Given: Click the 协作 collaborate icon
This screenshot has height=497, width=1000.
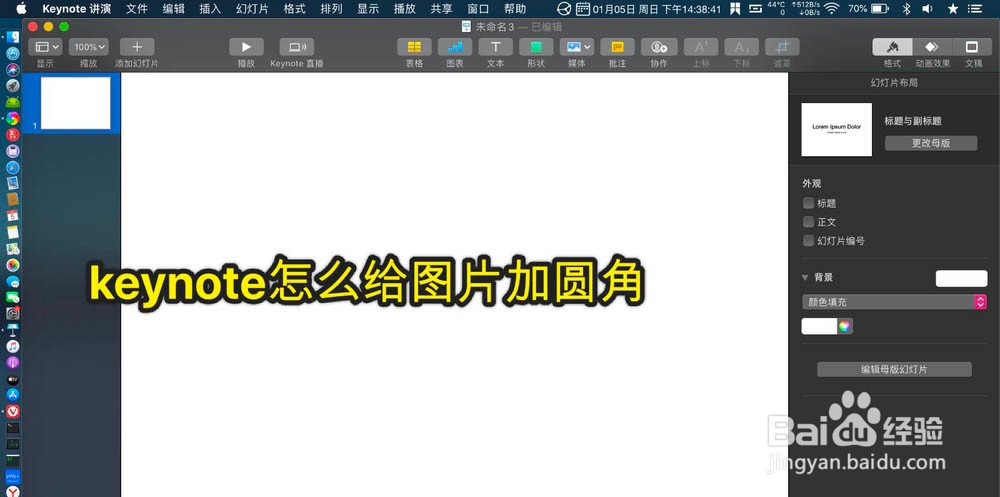Looking at the screenshot, I should point(659,47).
